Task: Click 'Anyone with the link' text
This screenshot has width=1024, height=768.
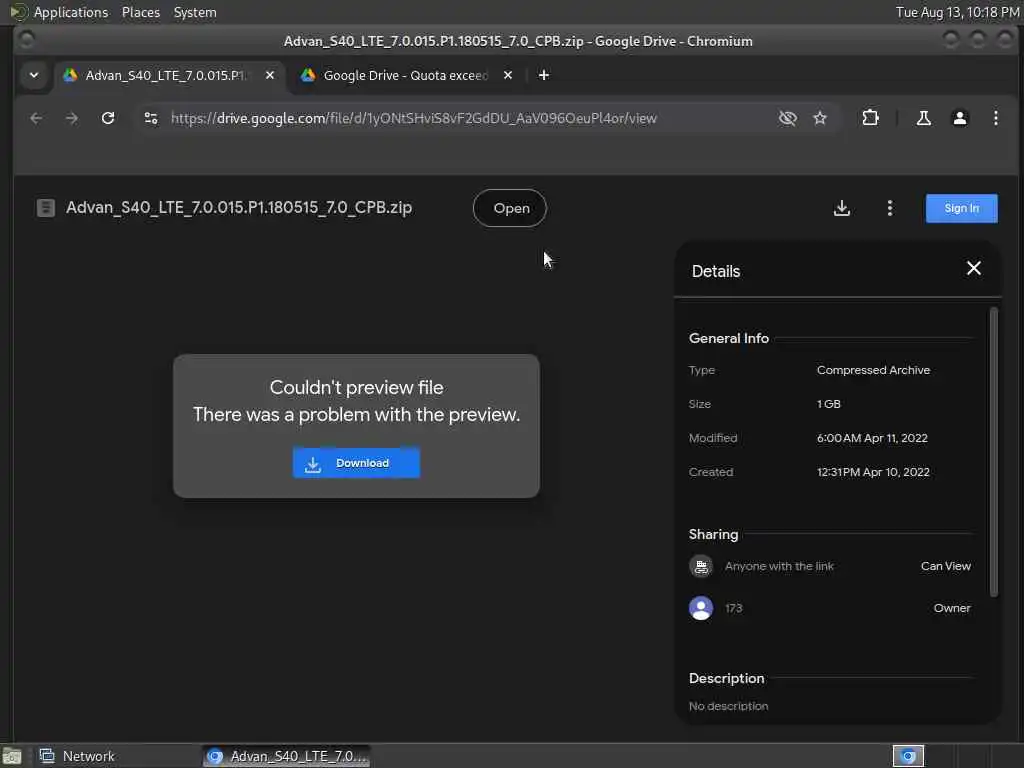Action: 779,566
